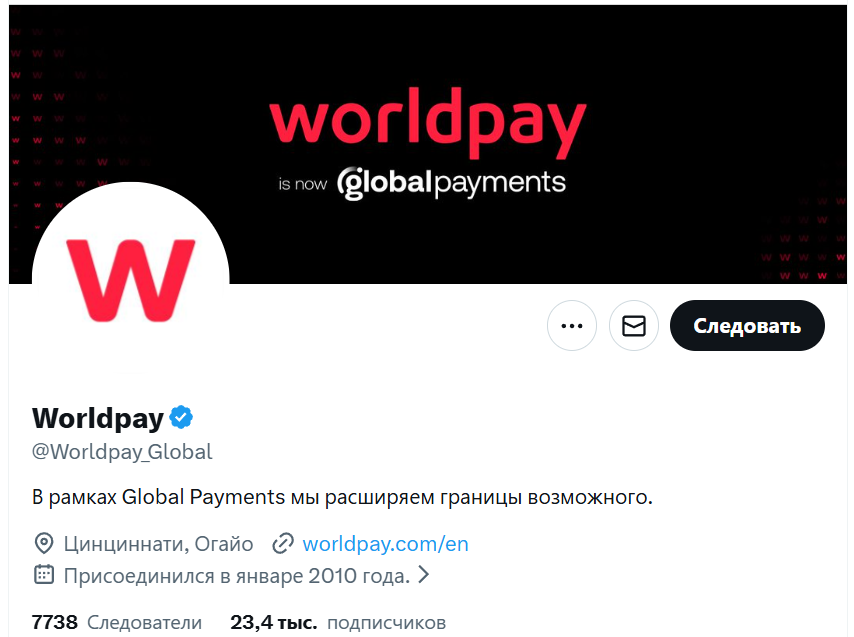Image resolution: width=854 pixels, height=637 pixels.
Task: Open the black worldpay banner image
Action: [x=428, y=144]
